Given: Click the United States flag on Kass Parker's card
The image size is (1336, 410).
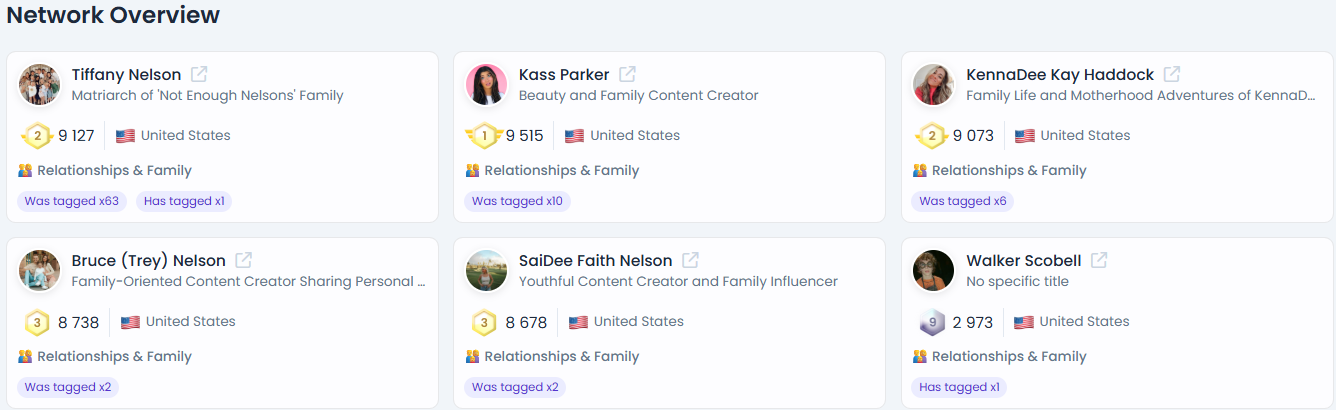Looking at the screenshot, I should pos(574,136).
